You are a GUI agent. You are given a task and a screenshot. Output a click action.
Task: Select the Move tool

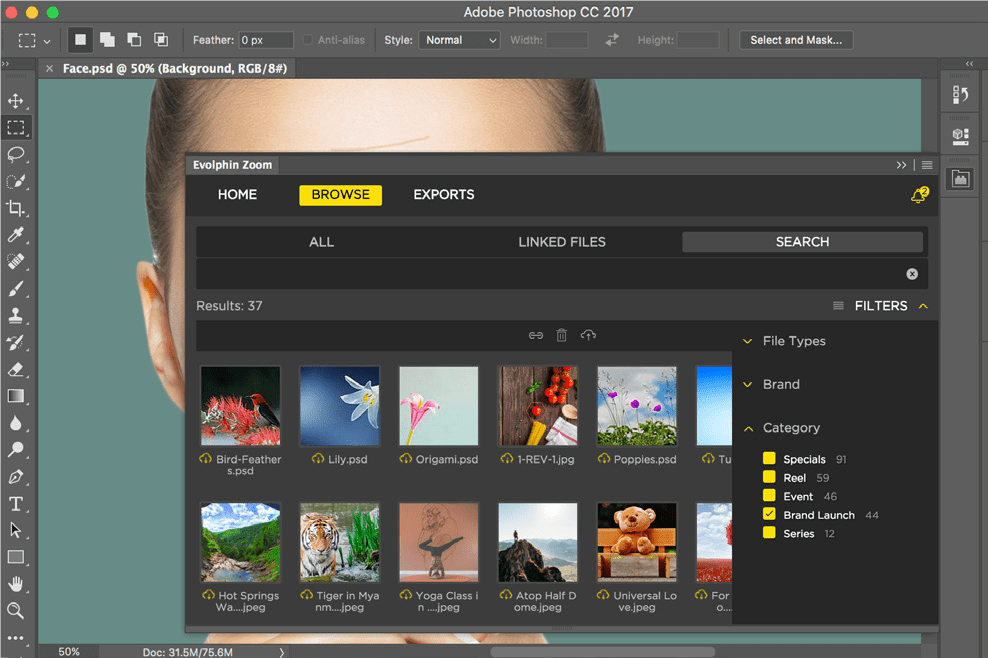tap(16, 101)
